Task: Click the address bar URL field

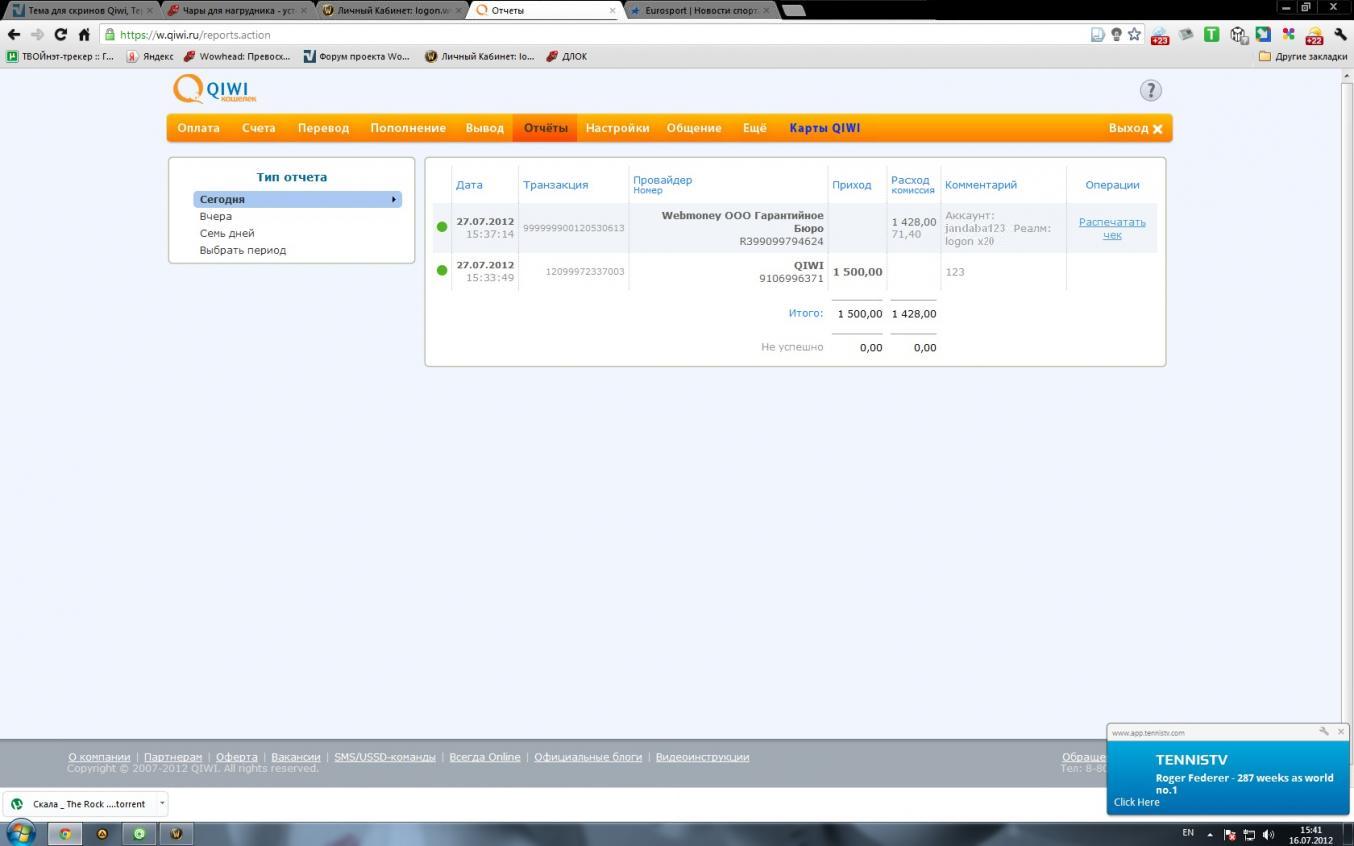Action: [600, 34]
